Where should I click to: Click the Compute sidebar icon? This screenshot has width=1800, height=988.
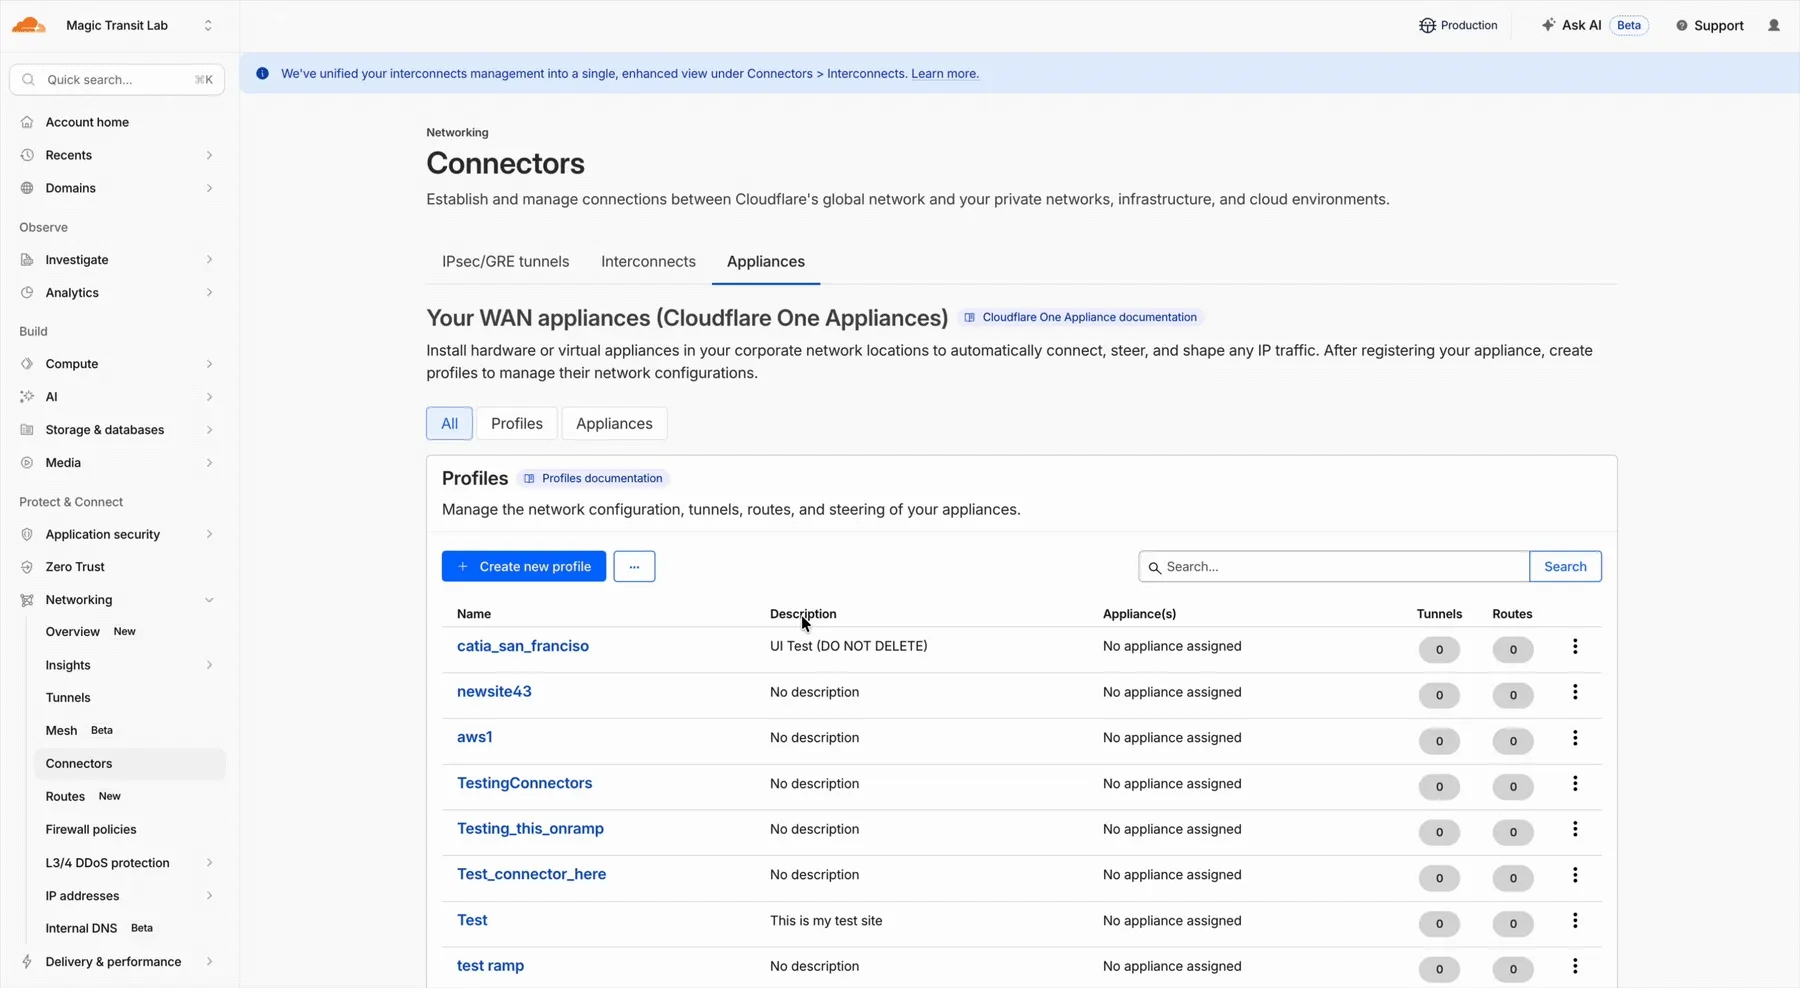27,364
